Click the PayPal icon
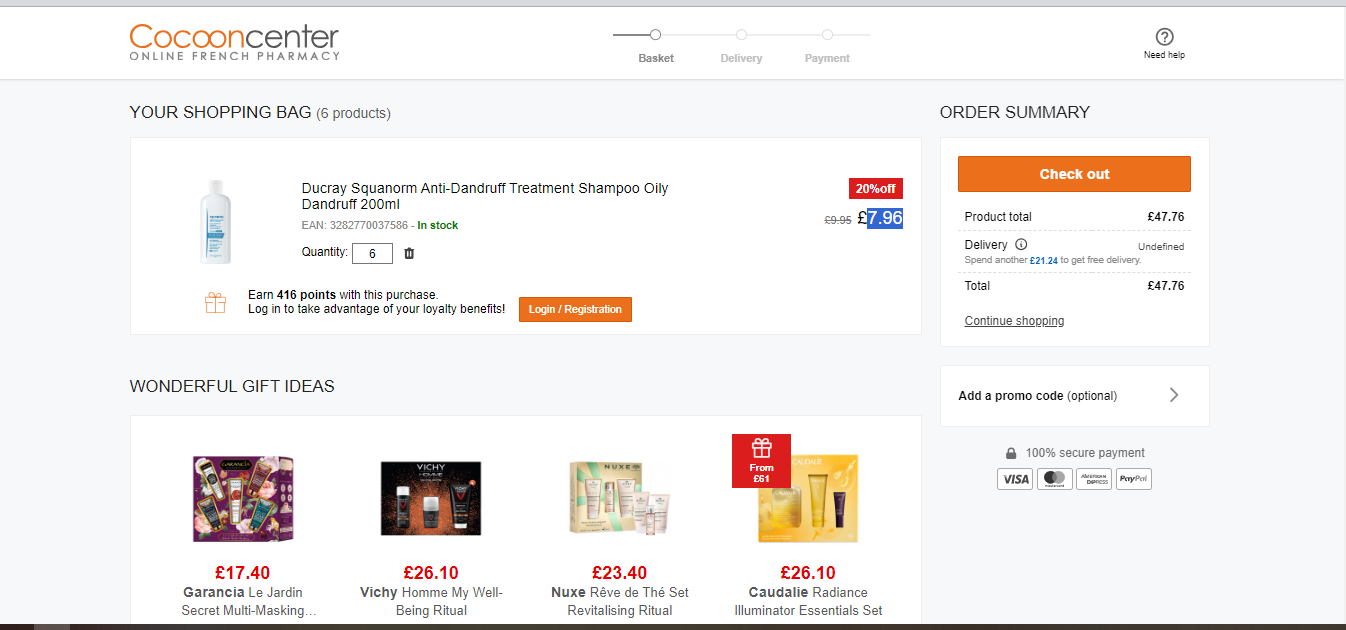Screen dimensions: 1346x630 (1133, 479)
